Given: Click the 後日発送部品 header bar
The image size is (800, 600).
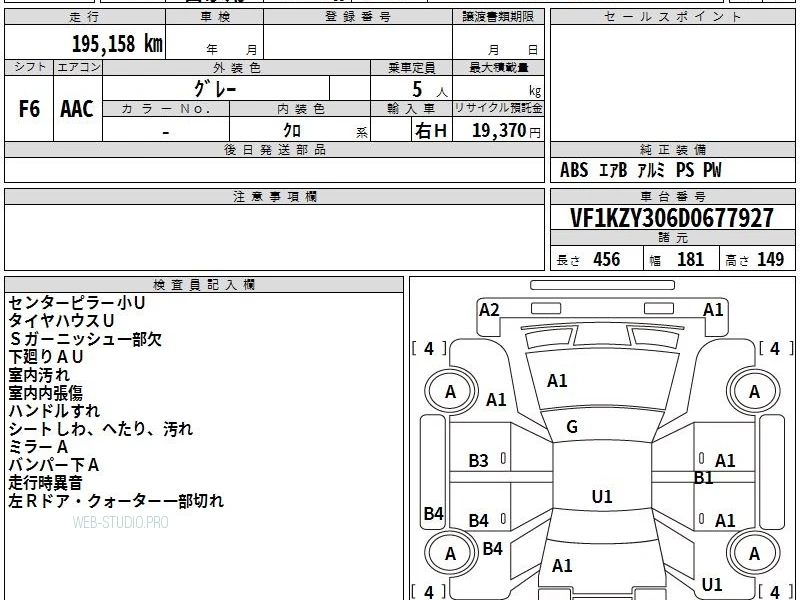Looking at the screenshot, I should [x=274, y=149].
